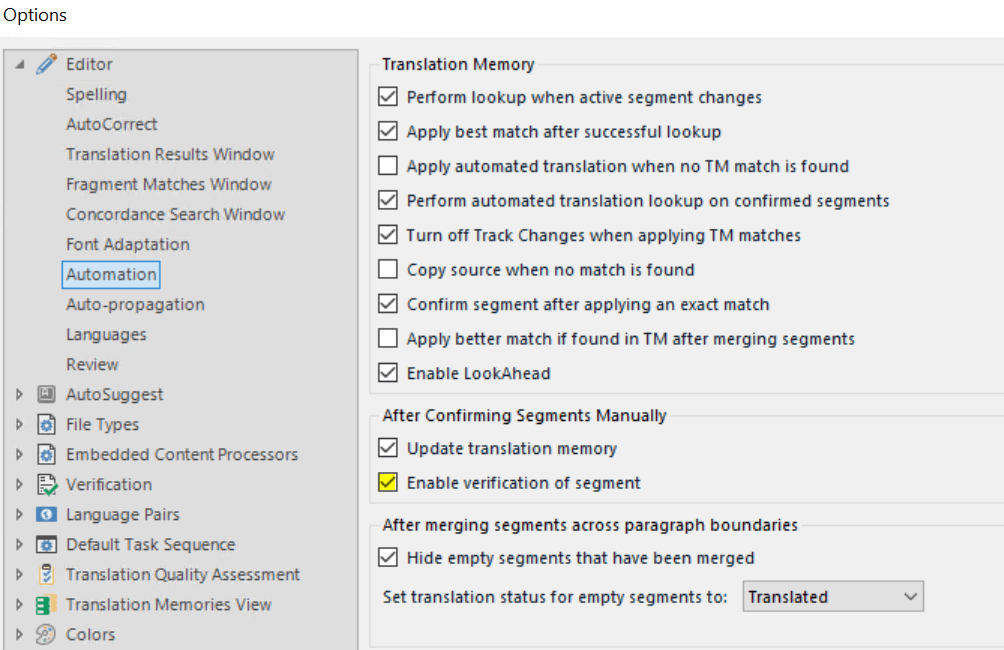Expand the Verification tree node
The height and width of the screenshot is (650, 1004).
pos(19,484)
